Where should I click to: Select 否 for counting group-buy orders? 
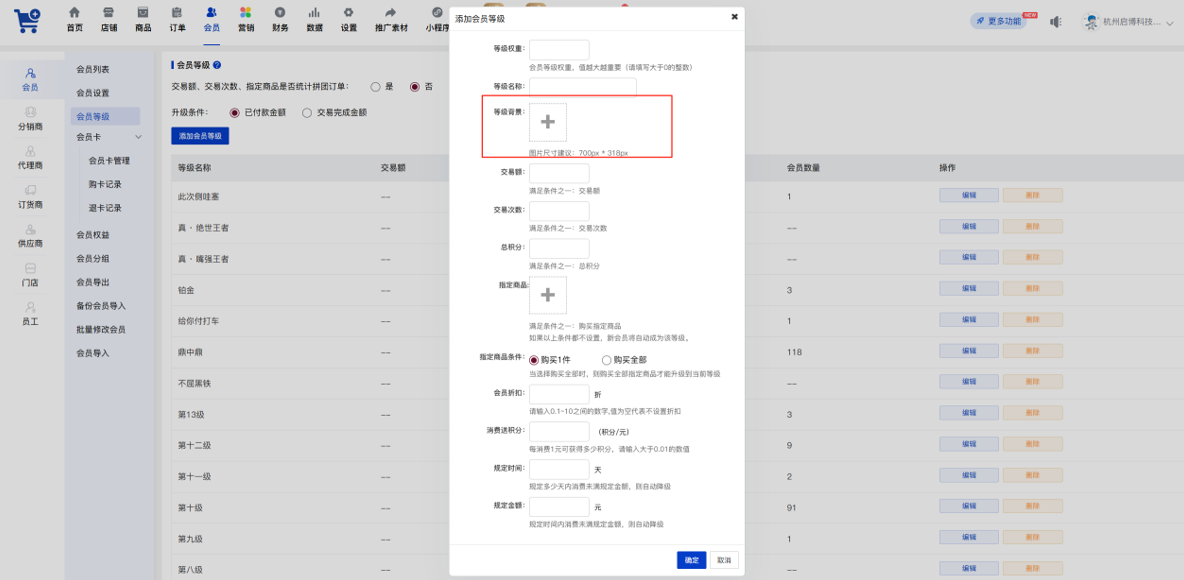tap(415, 87)
